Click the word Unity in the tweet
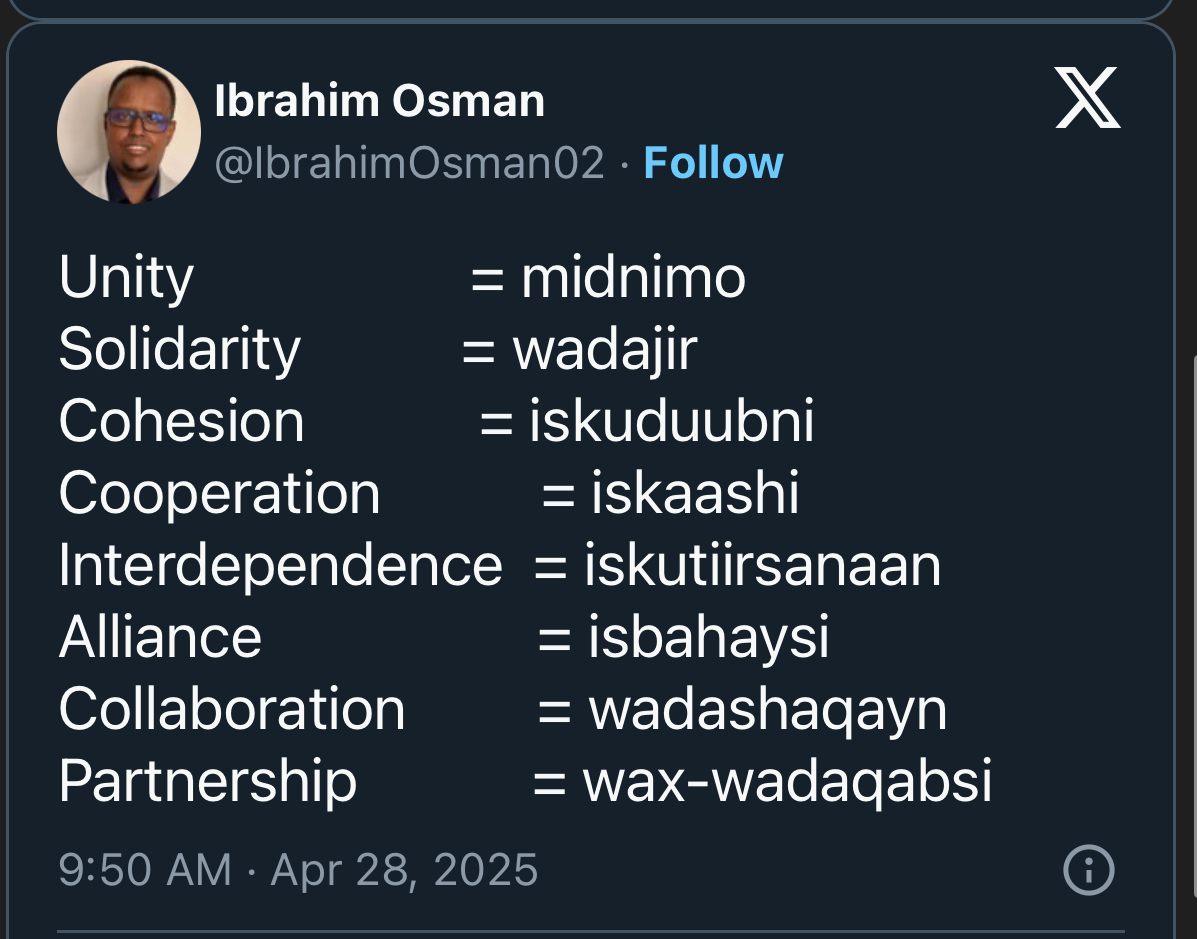The height and width of the screenshot is (939, 1197). coord(126,278)
